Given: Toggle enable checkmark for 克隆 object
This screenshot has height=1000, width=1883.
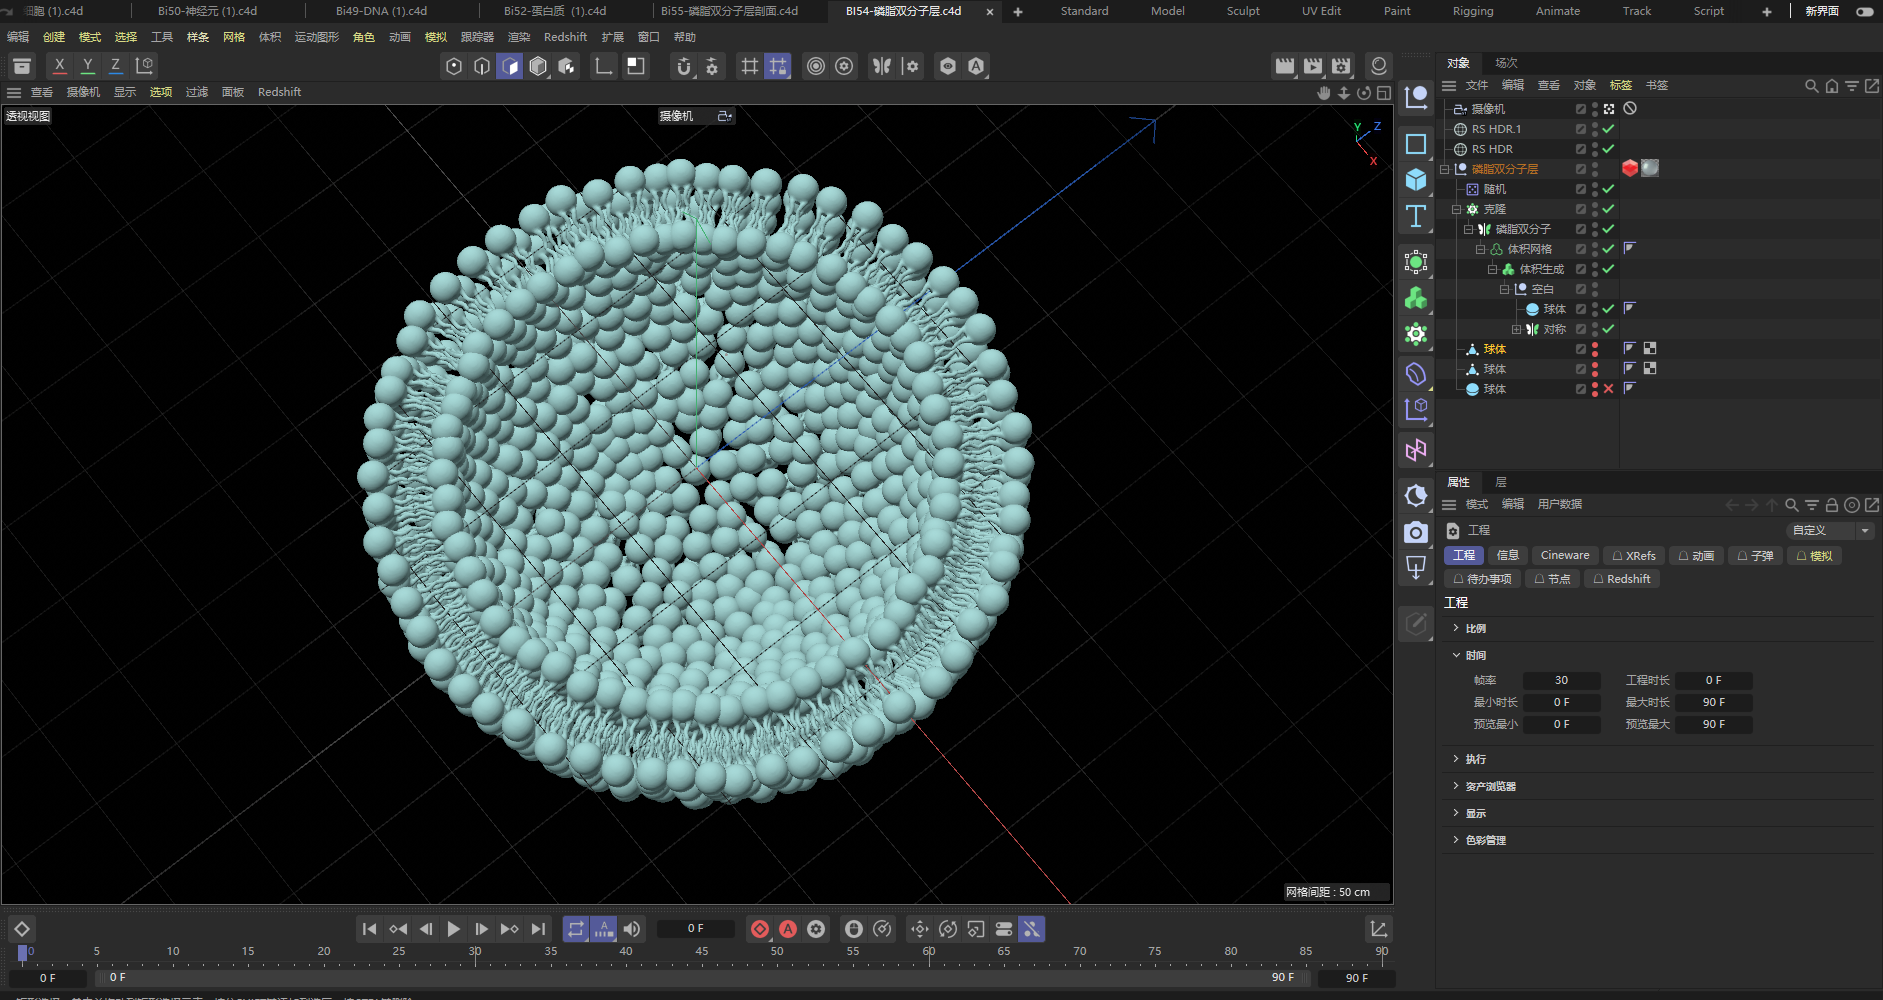Looking at the screenshot, I should point(1608,209).
